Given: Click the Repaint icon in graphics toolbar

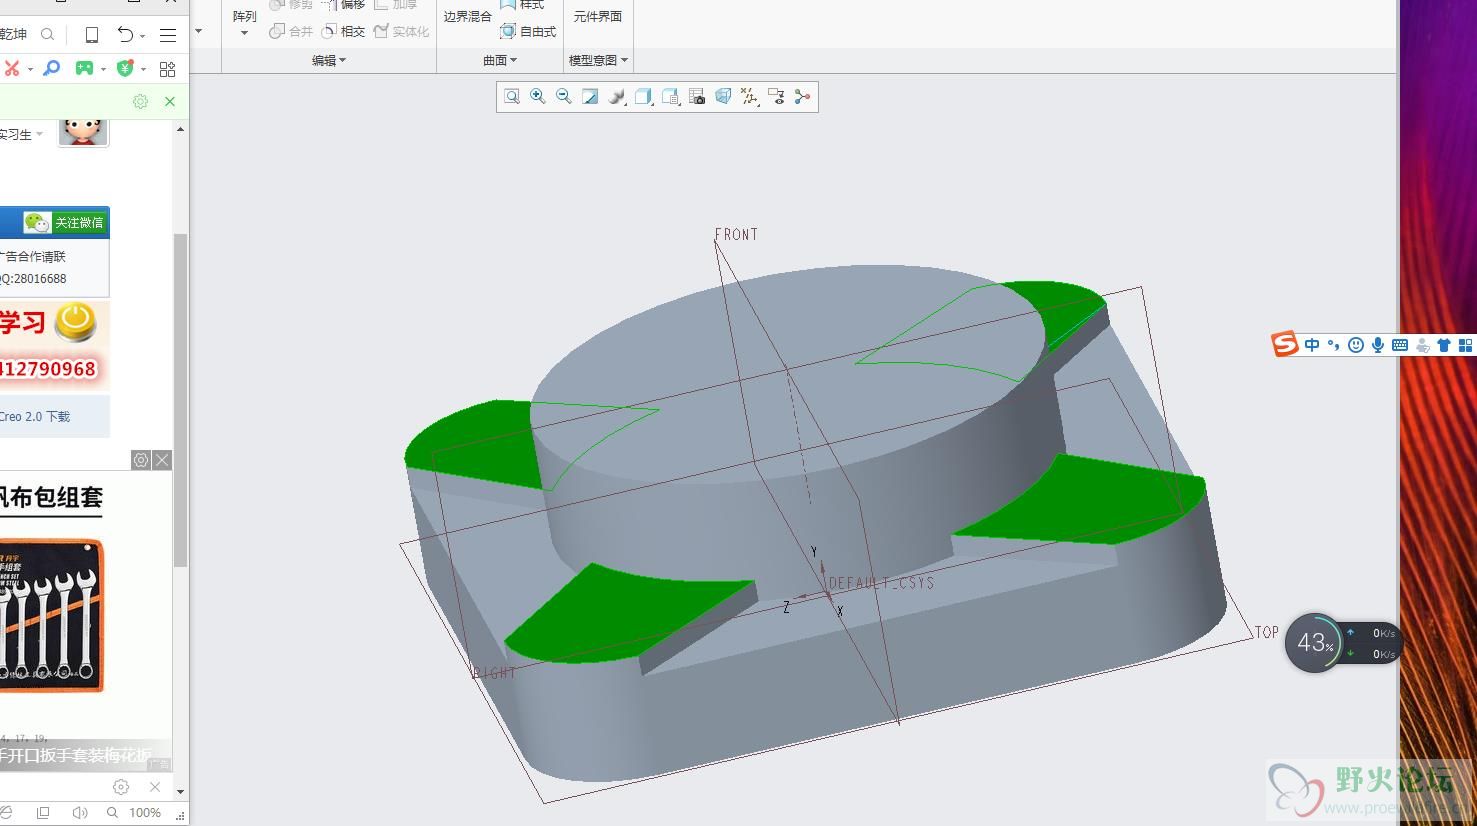Looking at the screenshot, I should pyautogui.click(x=590, y=97).
